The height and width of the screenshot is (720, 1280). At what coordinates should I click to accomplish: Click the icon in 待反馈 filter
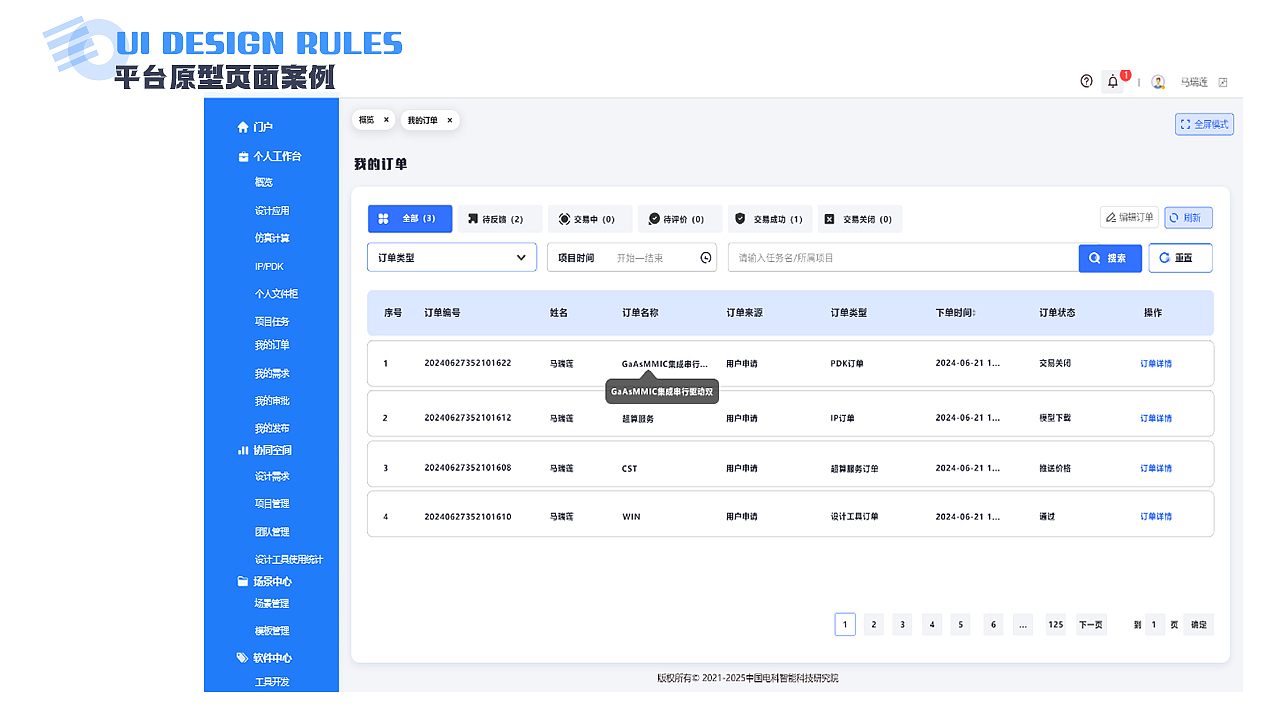(x=473, y=219)
